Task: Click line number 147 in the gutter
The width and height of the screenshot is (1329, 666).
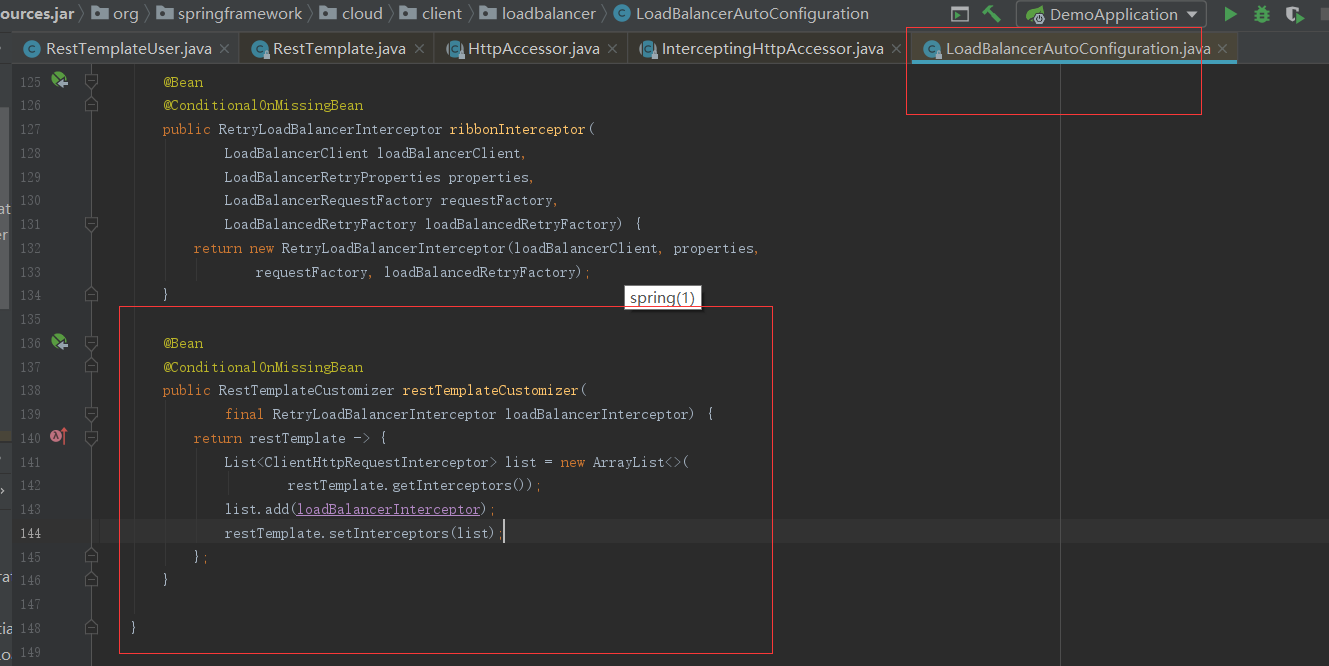Action: click(30, 604)
